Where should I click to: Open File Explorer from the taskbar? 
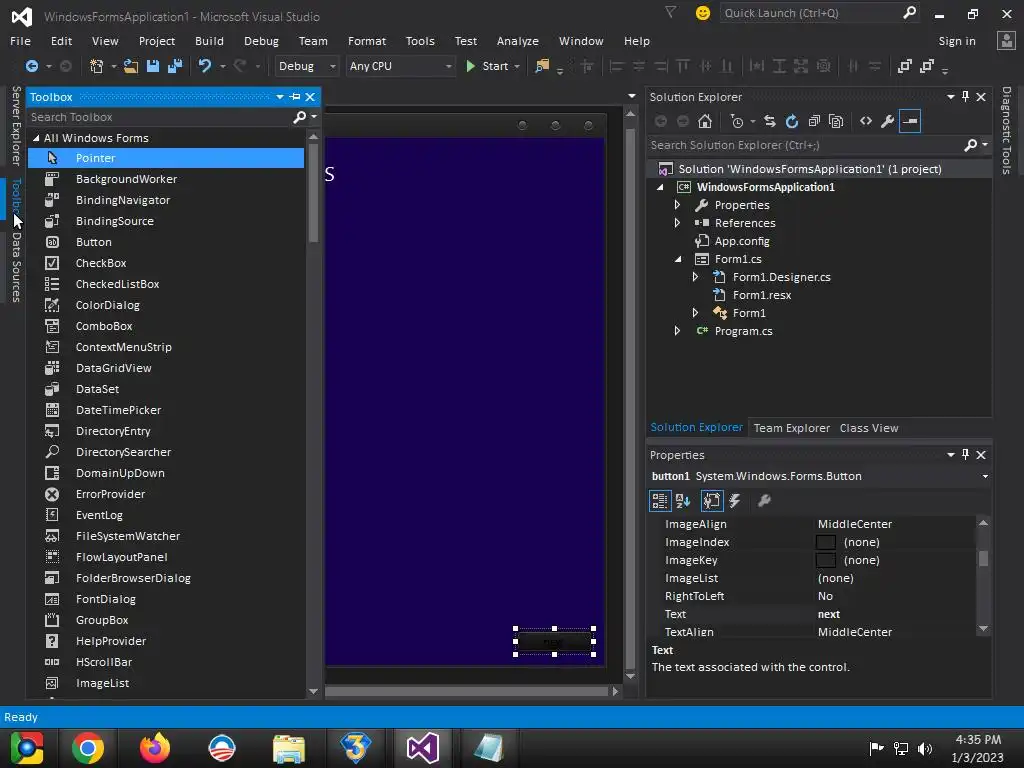point(289,748)
